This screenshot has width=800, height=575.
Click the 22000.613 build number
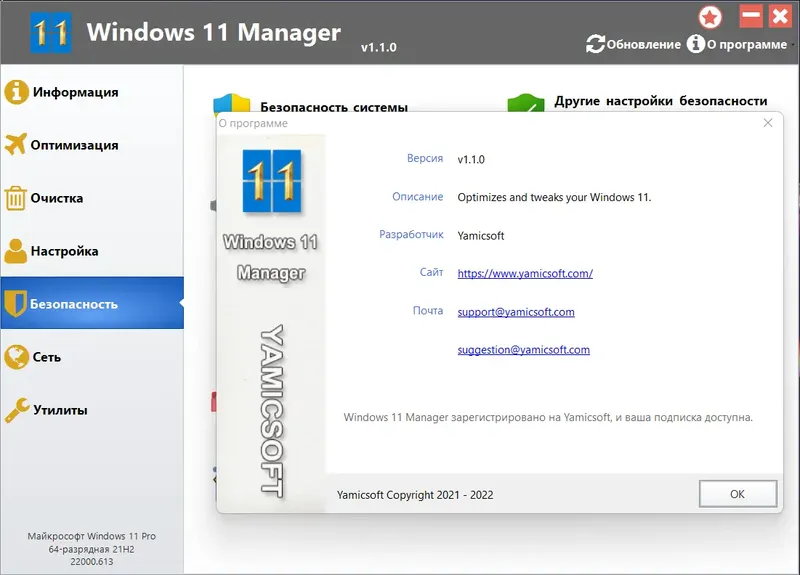[x=92, y=562]
